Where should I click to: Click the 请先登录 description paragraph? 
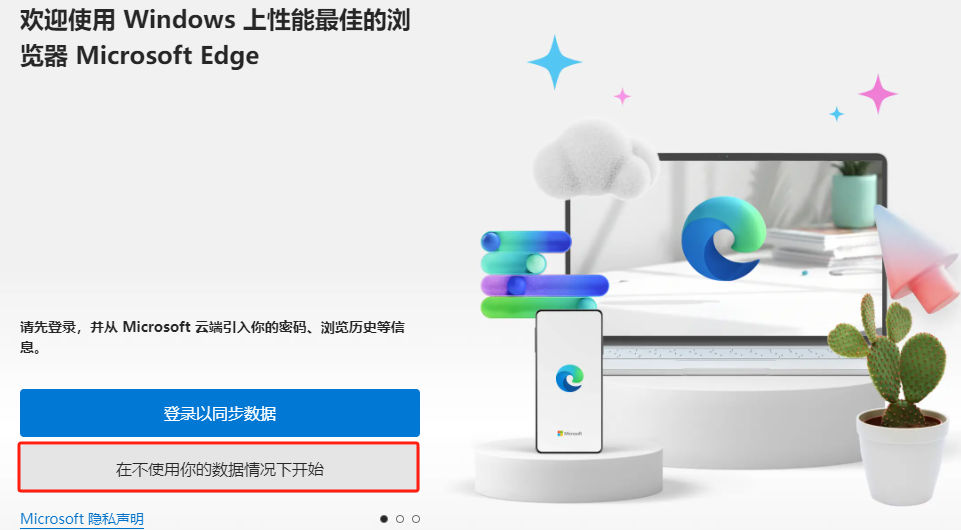coord(212,337)
